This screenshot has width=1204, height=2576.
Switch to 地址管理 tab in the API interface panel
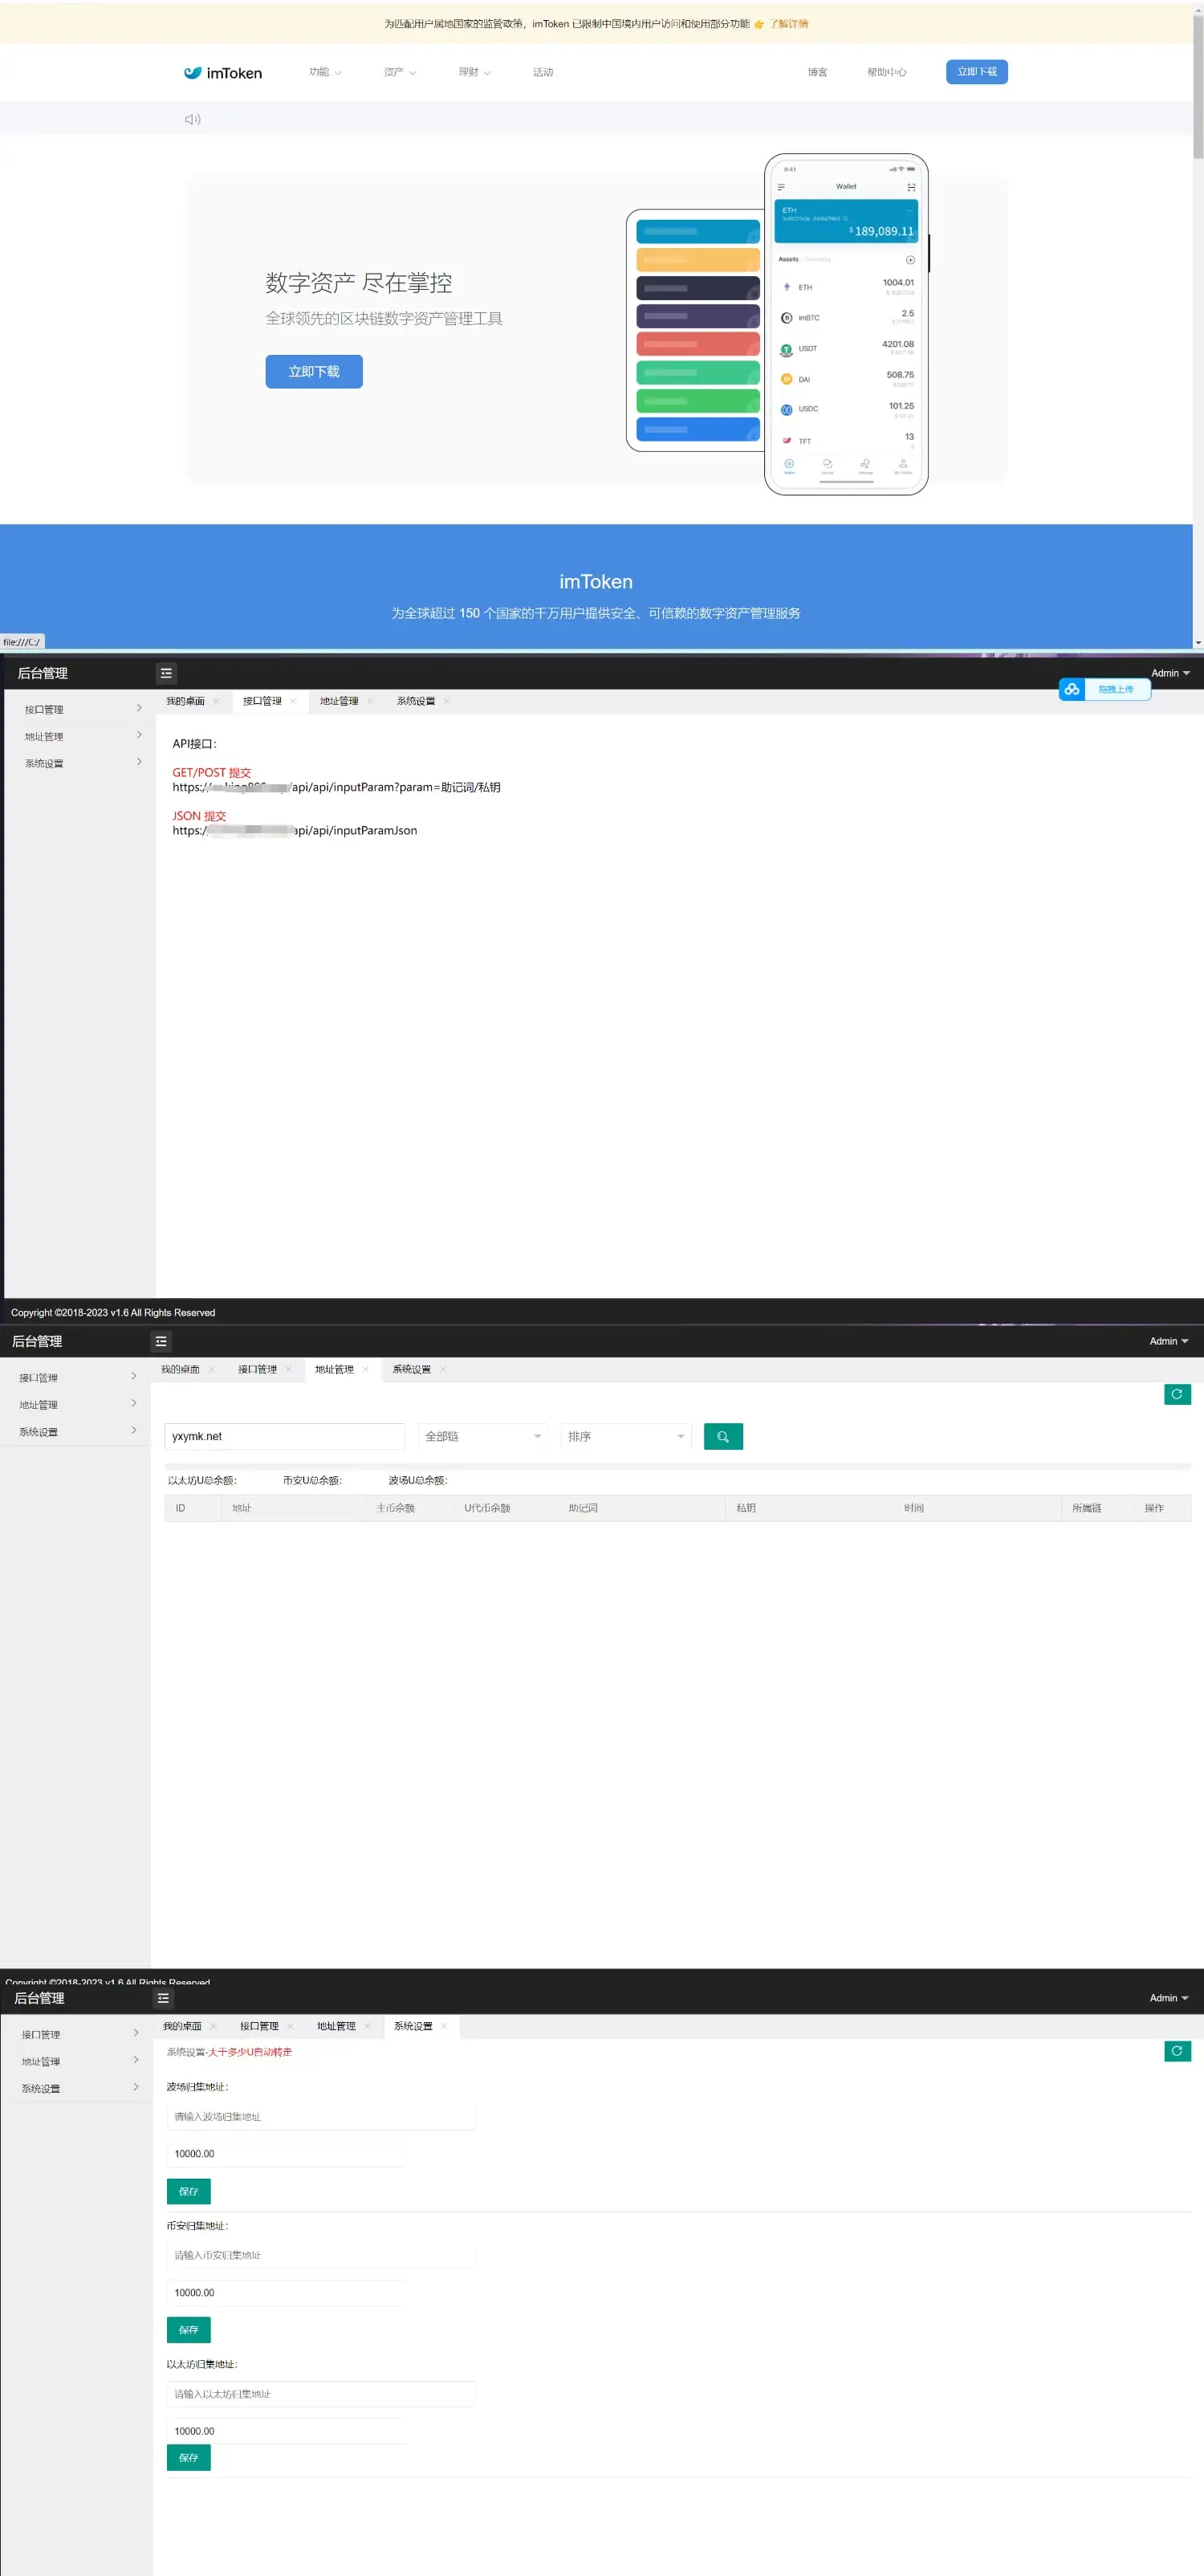point(339,701)
